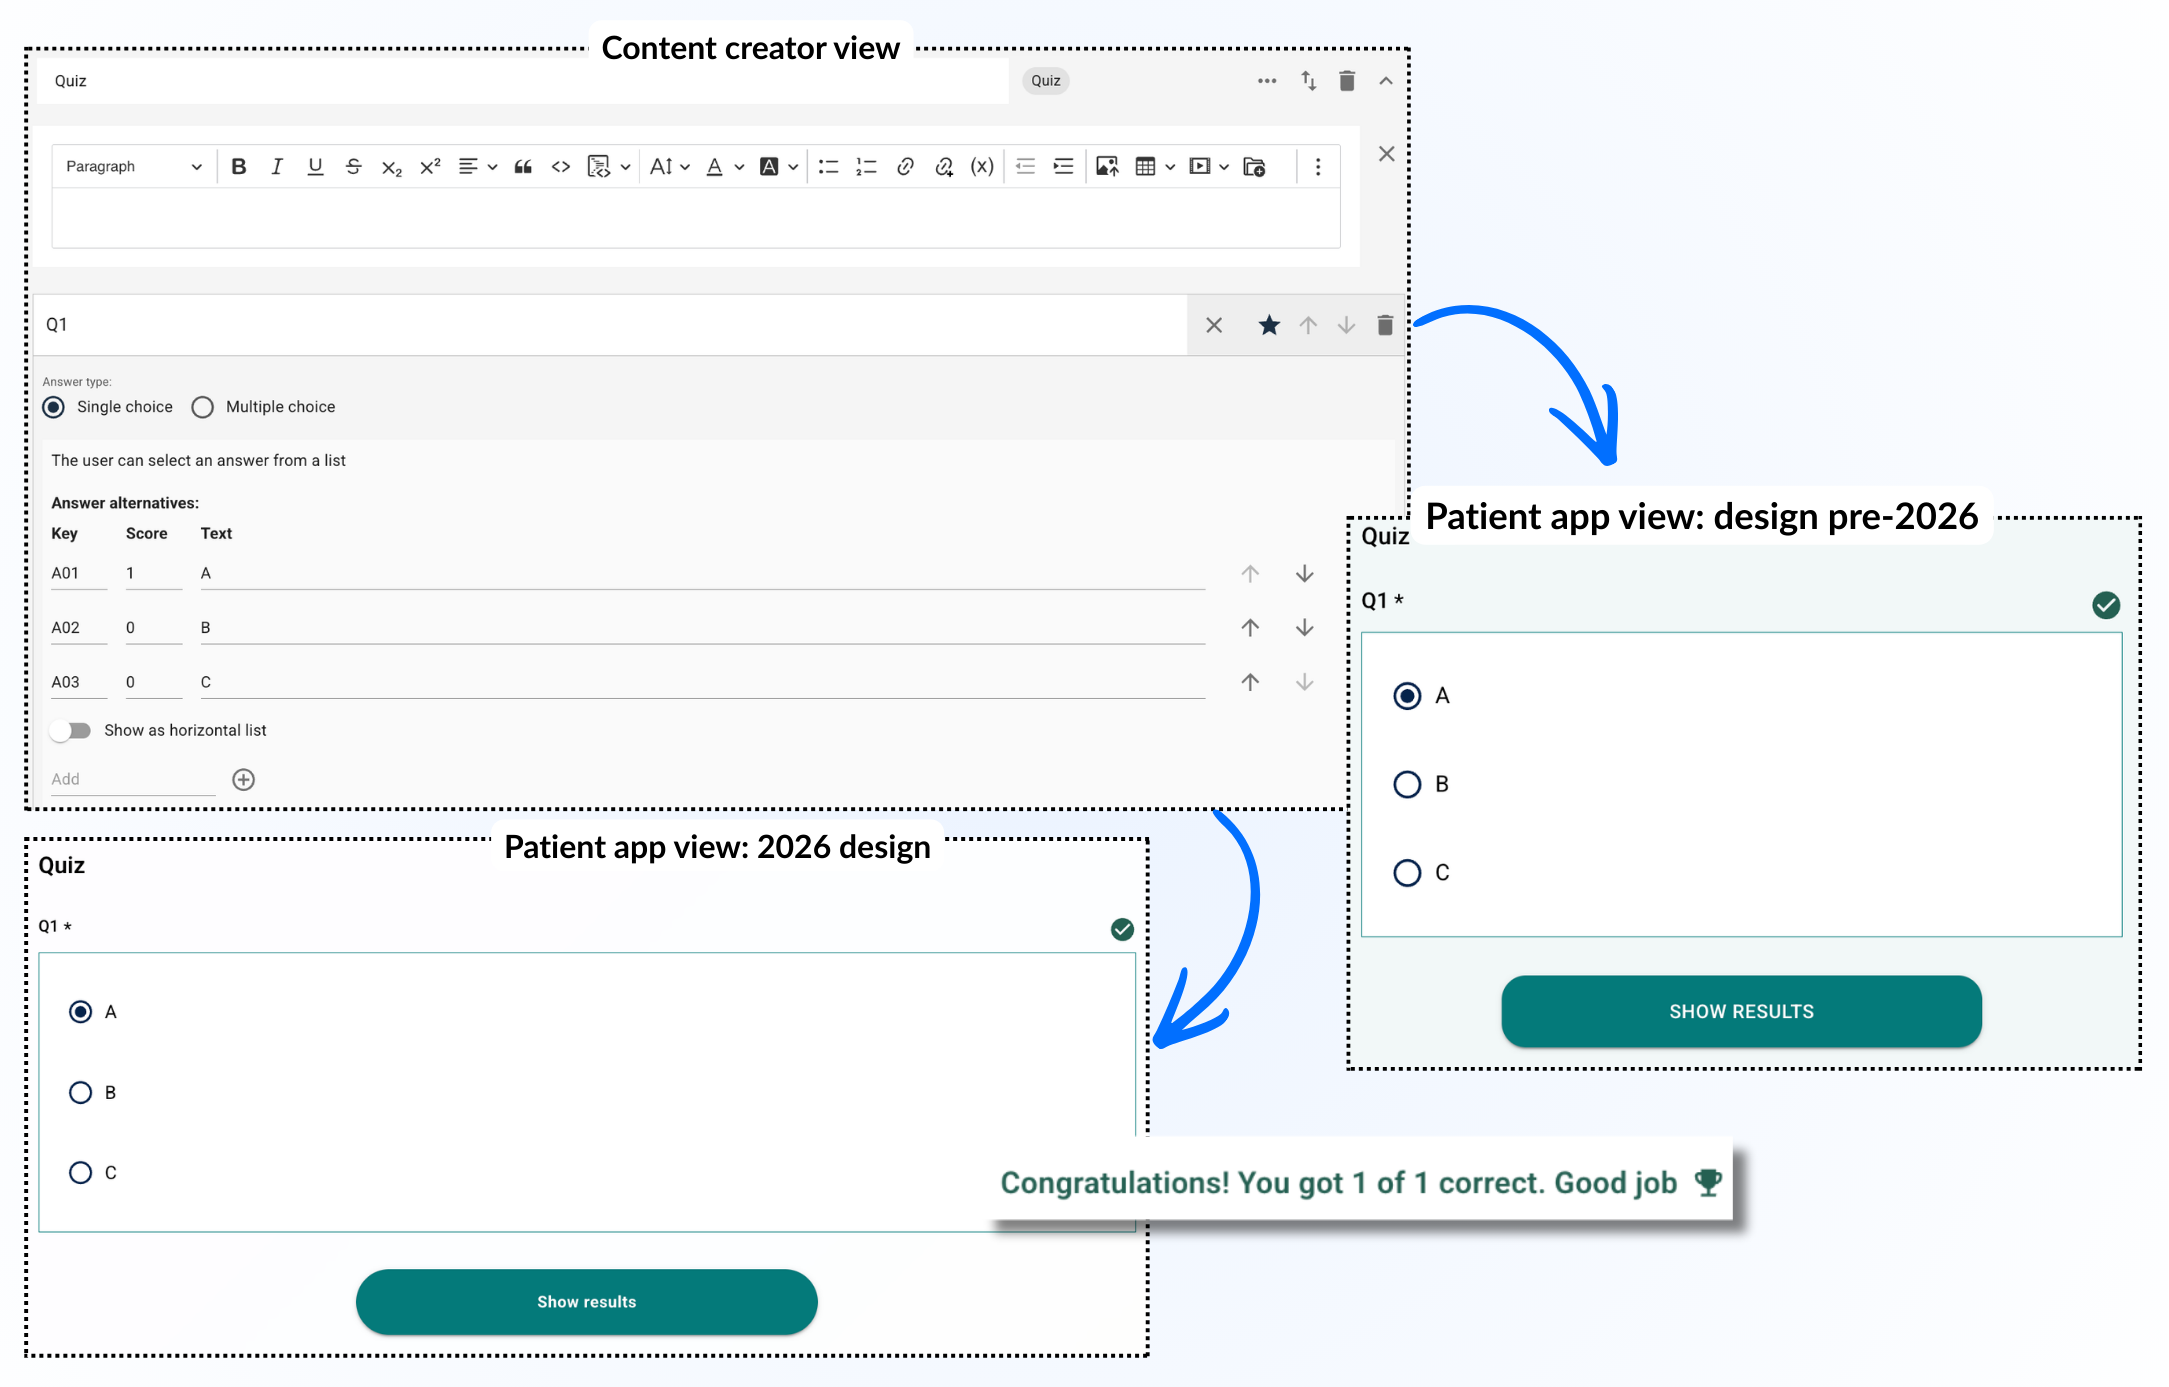
Task: Click the strikethrough formatting icon
Action: coord(353,167)
